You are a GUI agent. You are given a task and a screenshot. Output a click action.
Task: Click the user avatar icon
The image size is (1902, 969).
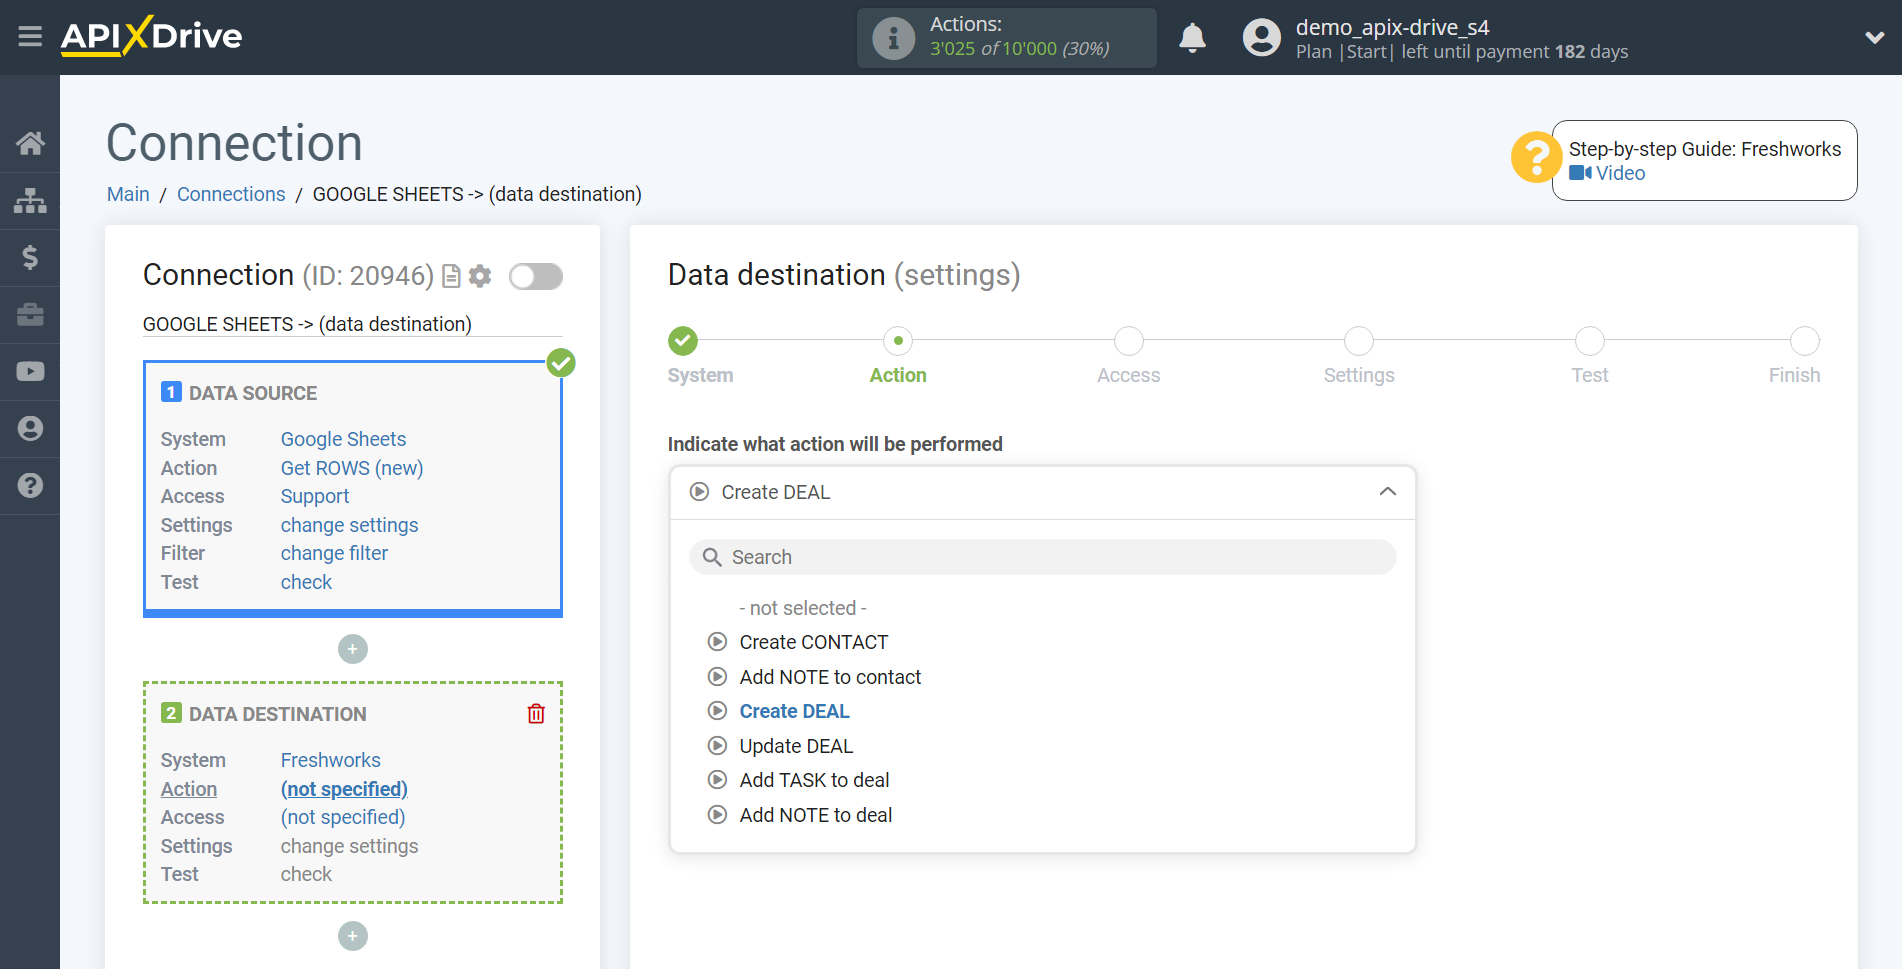pyautogui.click(x=1261, y=38)
